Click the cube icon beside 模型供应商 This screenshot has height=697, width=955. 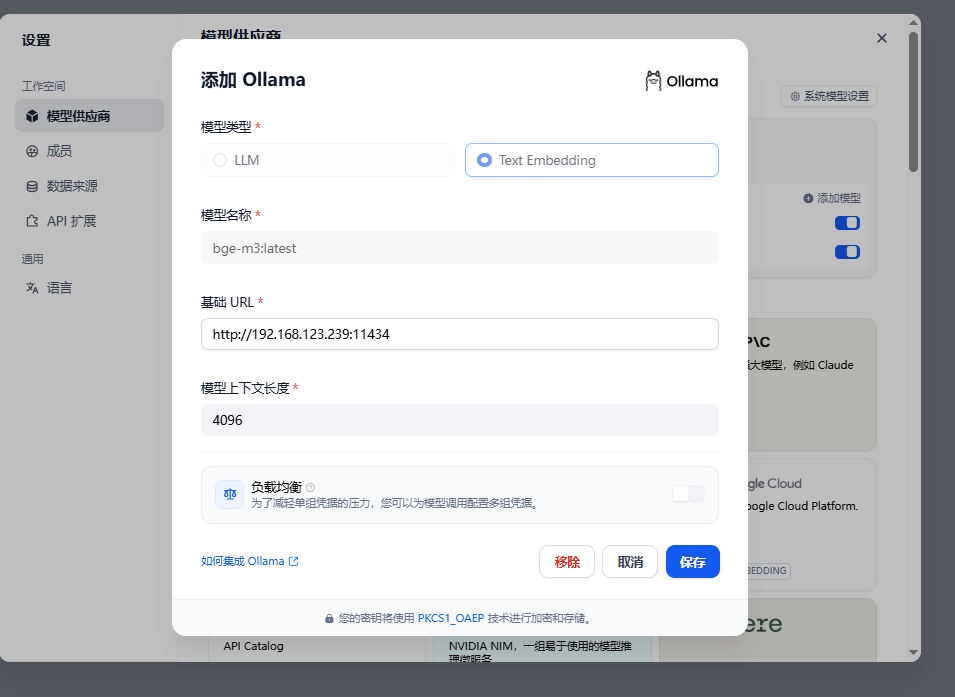pos(32,116)
